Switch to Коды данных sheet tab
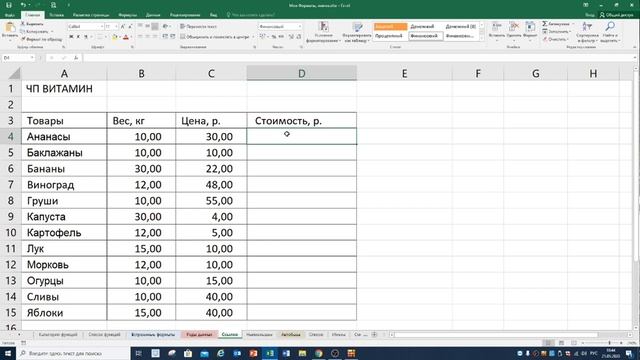Screen dimensions: 640x360 pos(199,335)
